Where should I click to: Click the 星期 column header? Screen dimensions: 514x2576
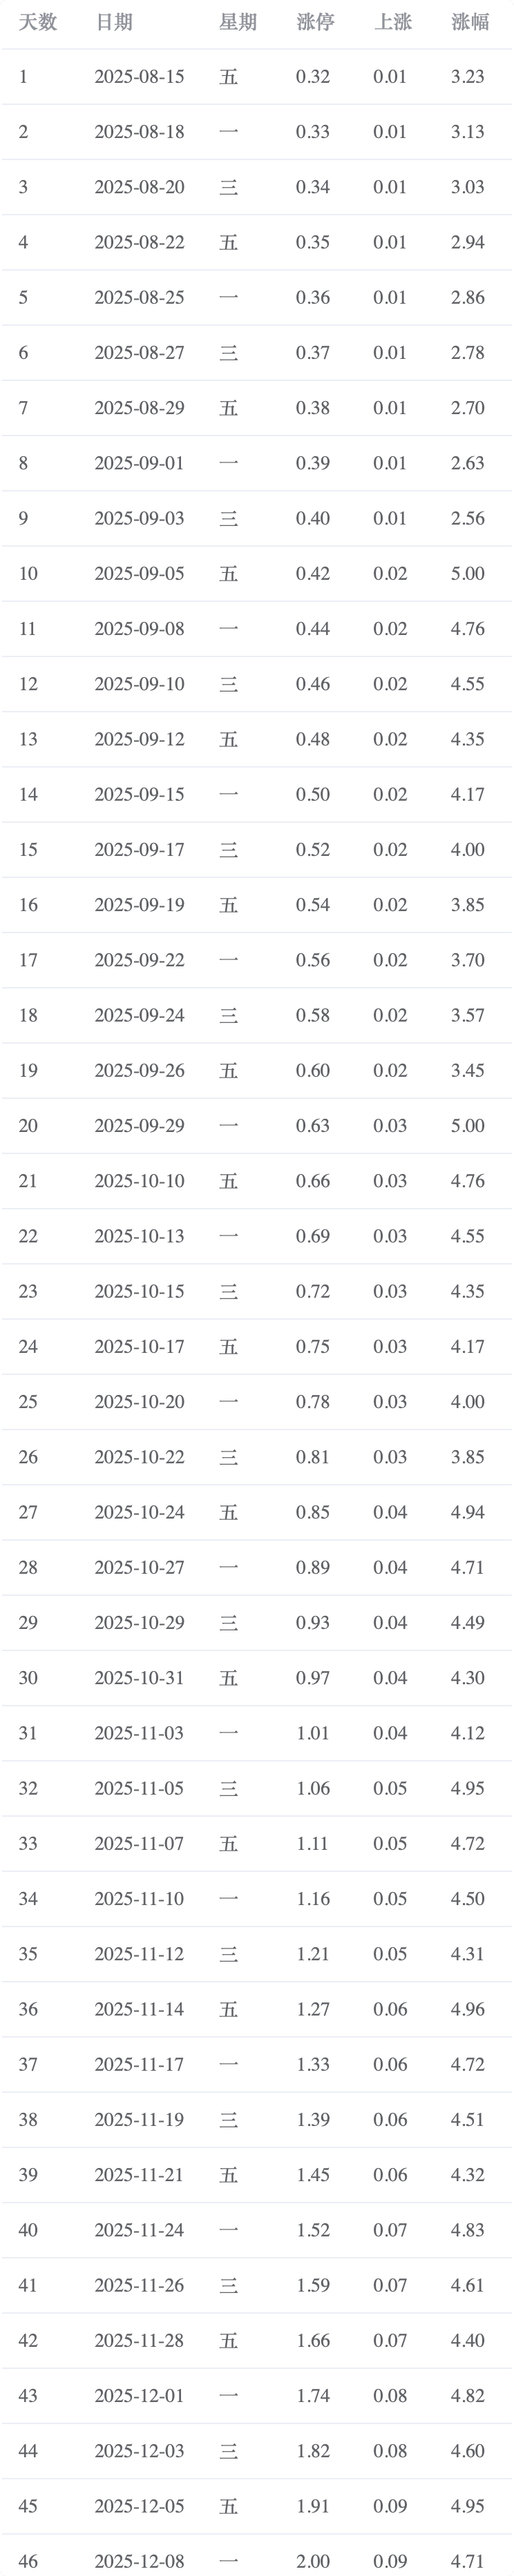point(238,22)
